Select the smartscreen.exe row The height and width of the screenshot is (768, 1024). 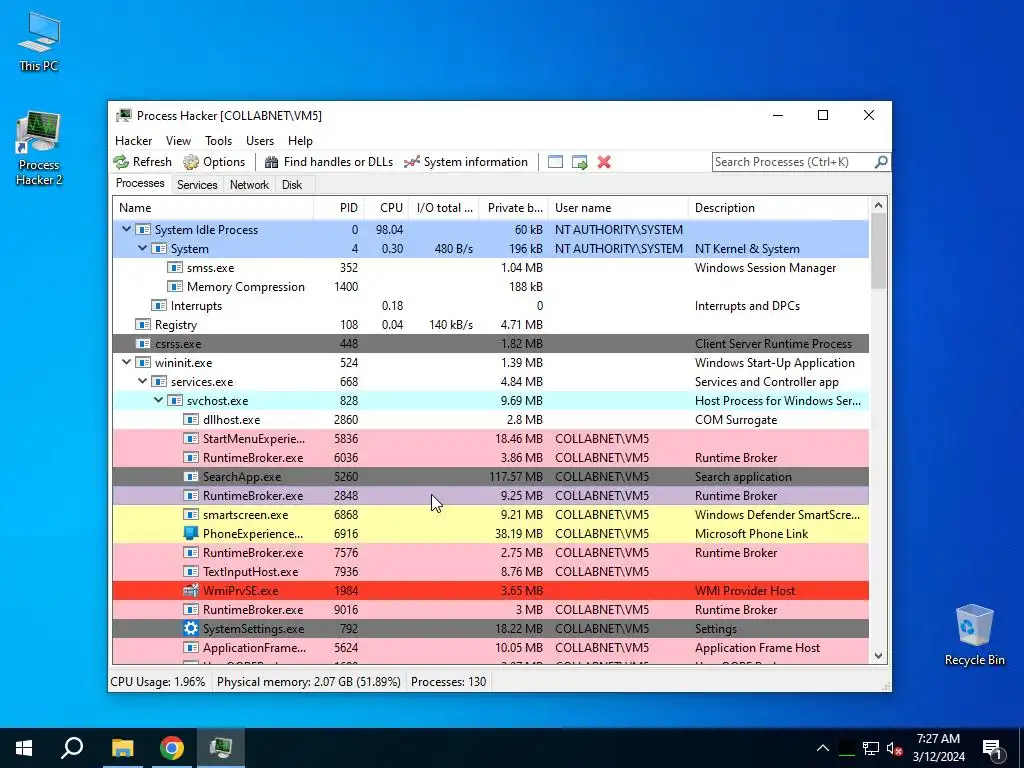(x=491, y=515)
